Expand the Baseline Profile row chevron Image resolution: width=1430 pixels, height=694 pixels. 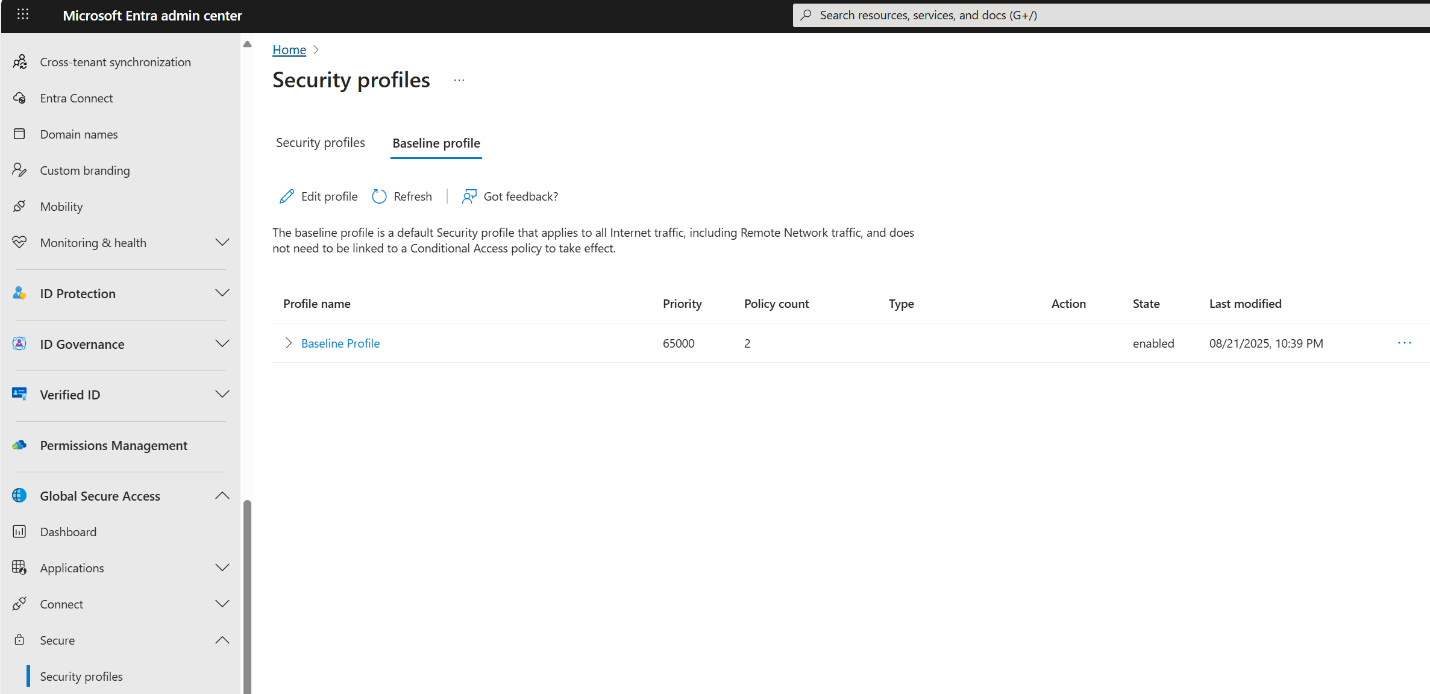click(x=288, y=343)
